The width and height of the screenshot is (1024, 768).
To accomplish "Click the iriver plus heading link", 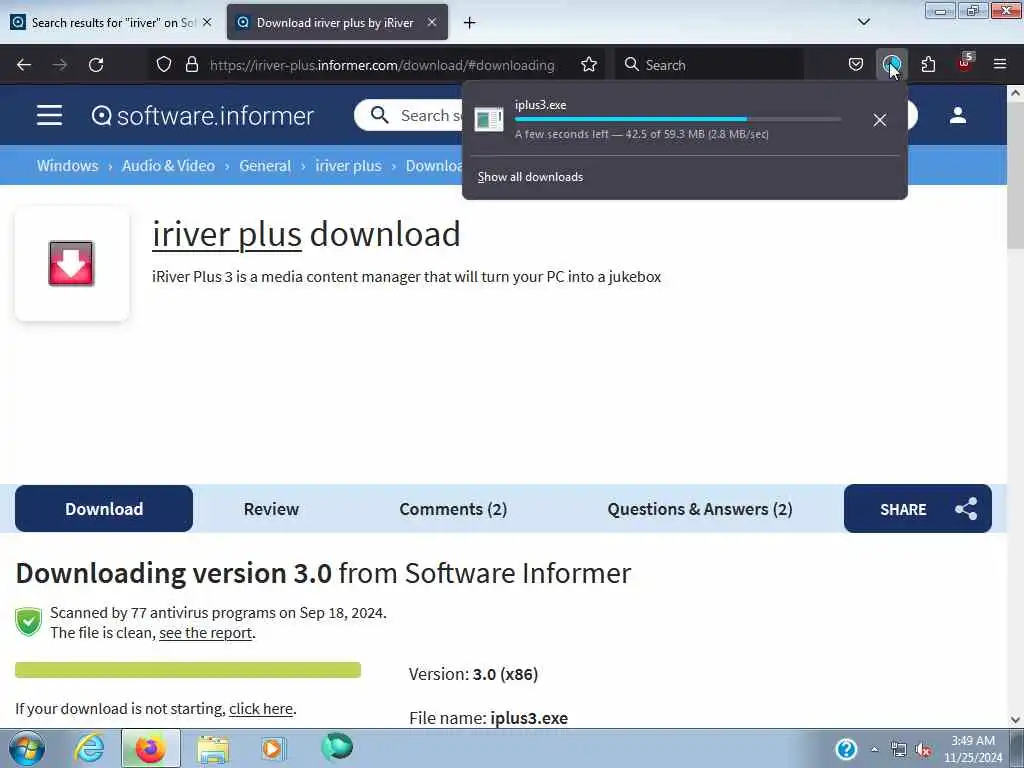I will point(227,234).
